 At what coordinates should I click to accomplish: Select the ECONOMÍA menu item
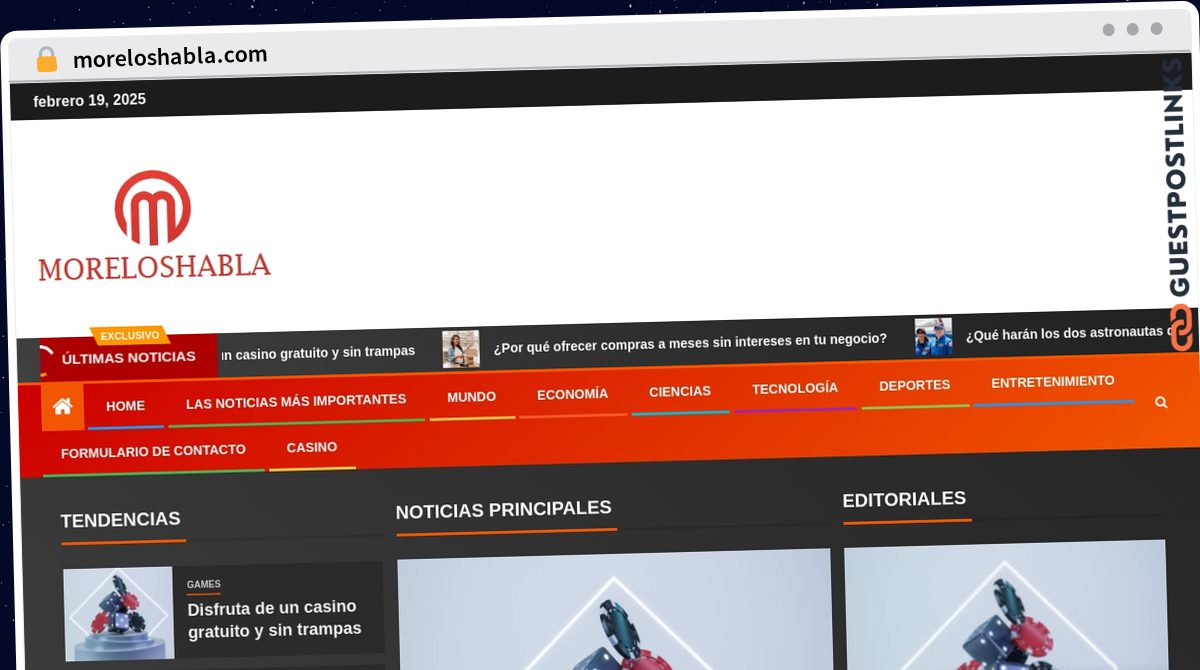(x=572, y=394)
